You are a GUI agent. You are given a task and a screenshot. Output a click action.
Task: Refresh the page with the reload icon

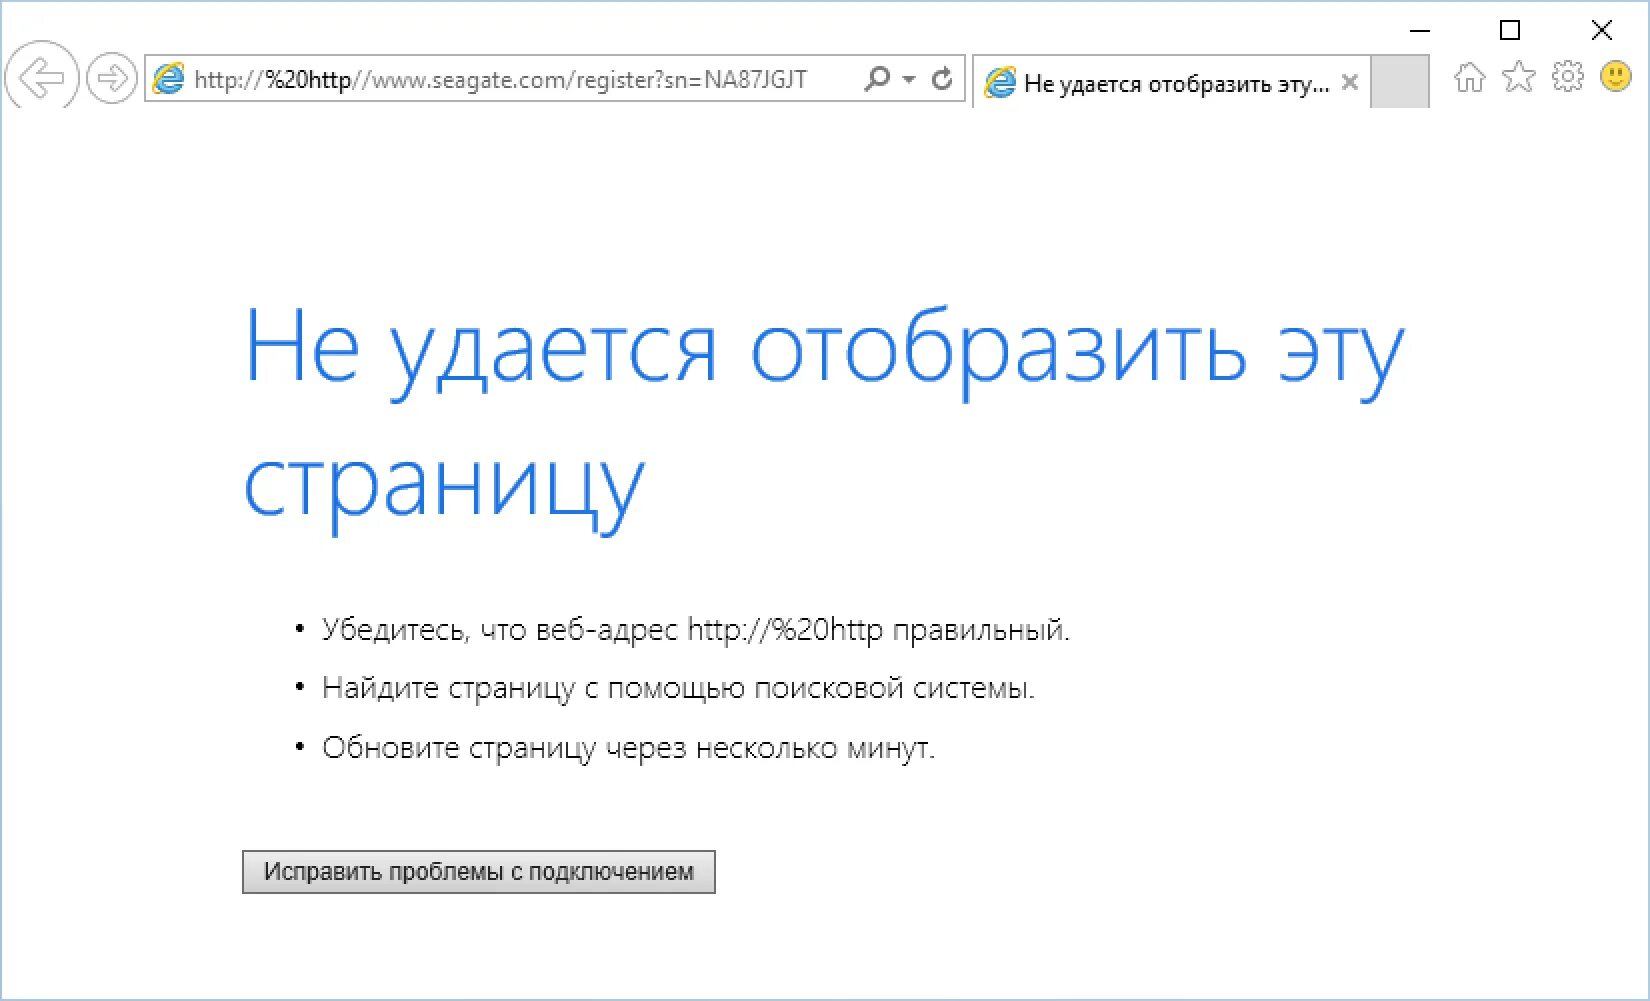(x=941, y=79)
